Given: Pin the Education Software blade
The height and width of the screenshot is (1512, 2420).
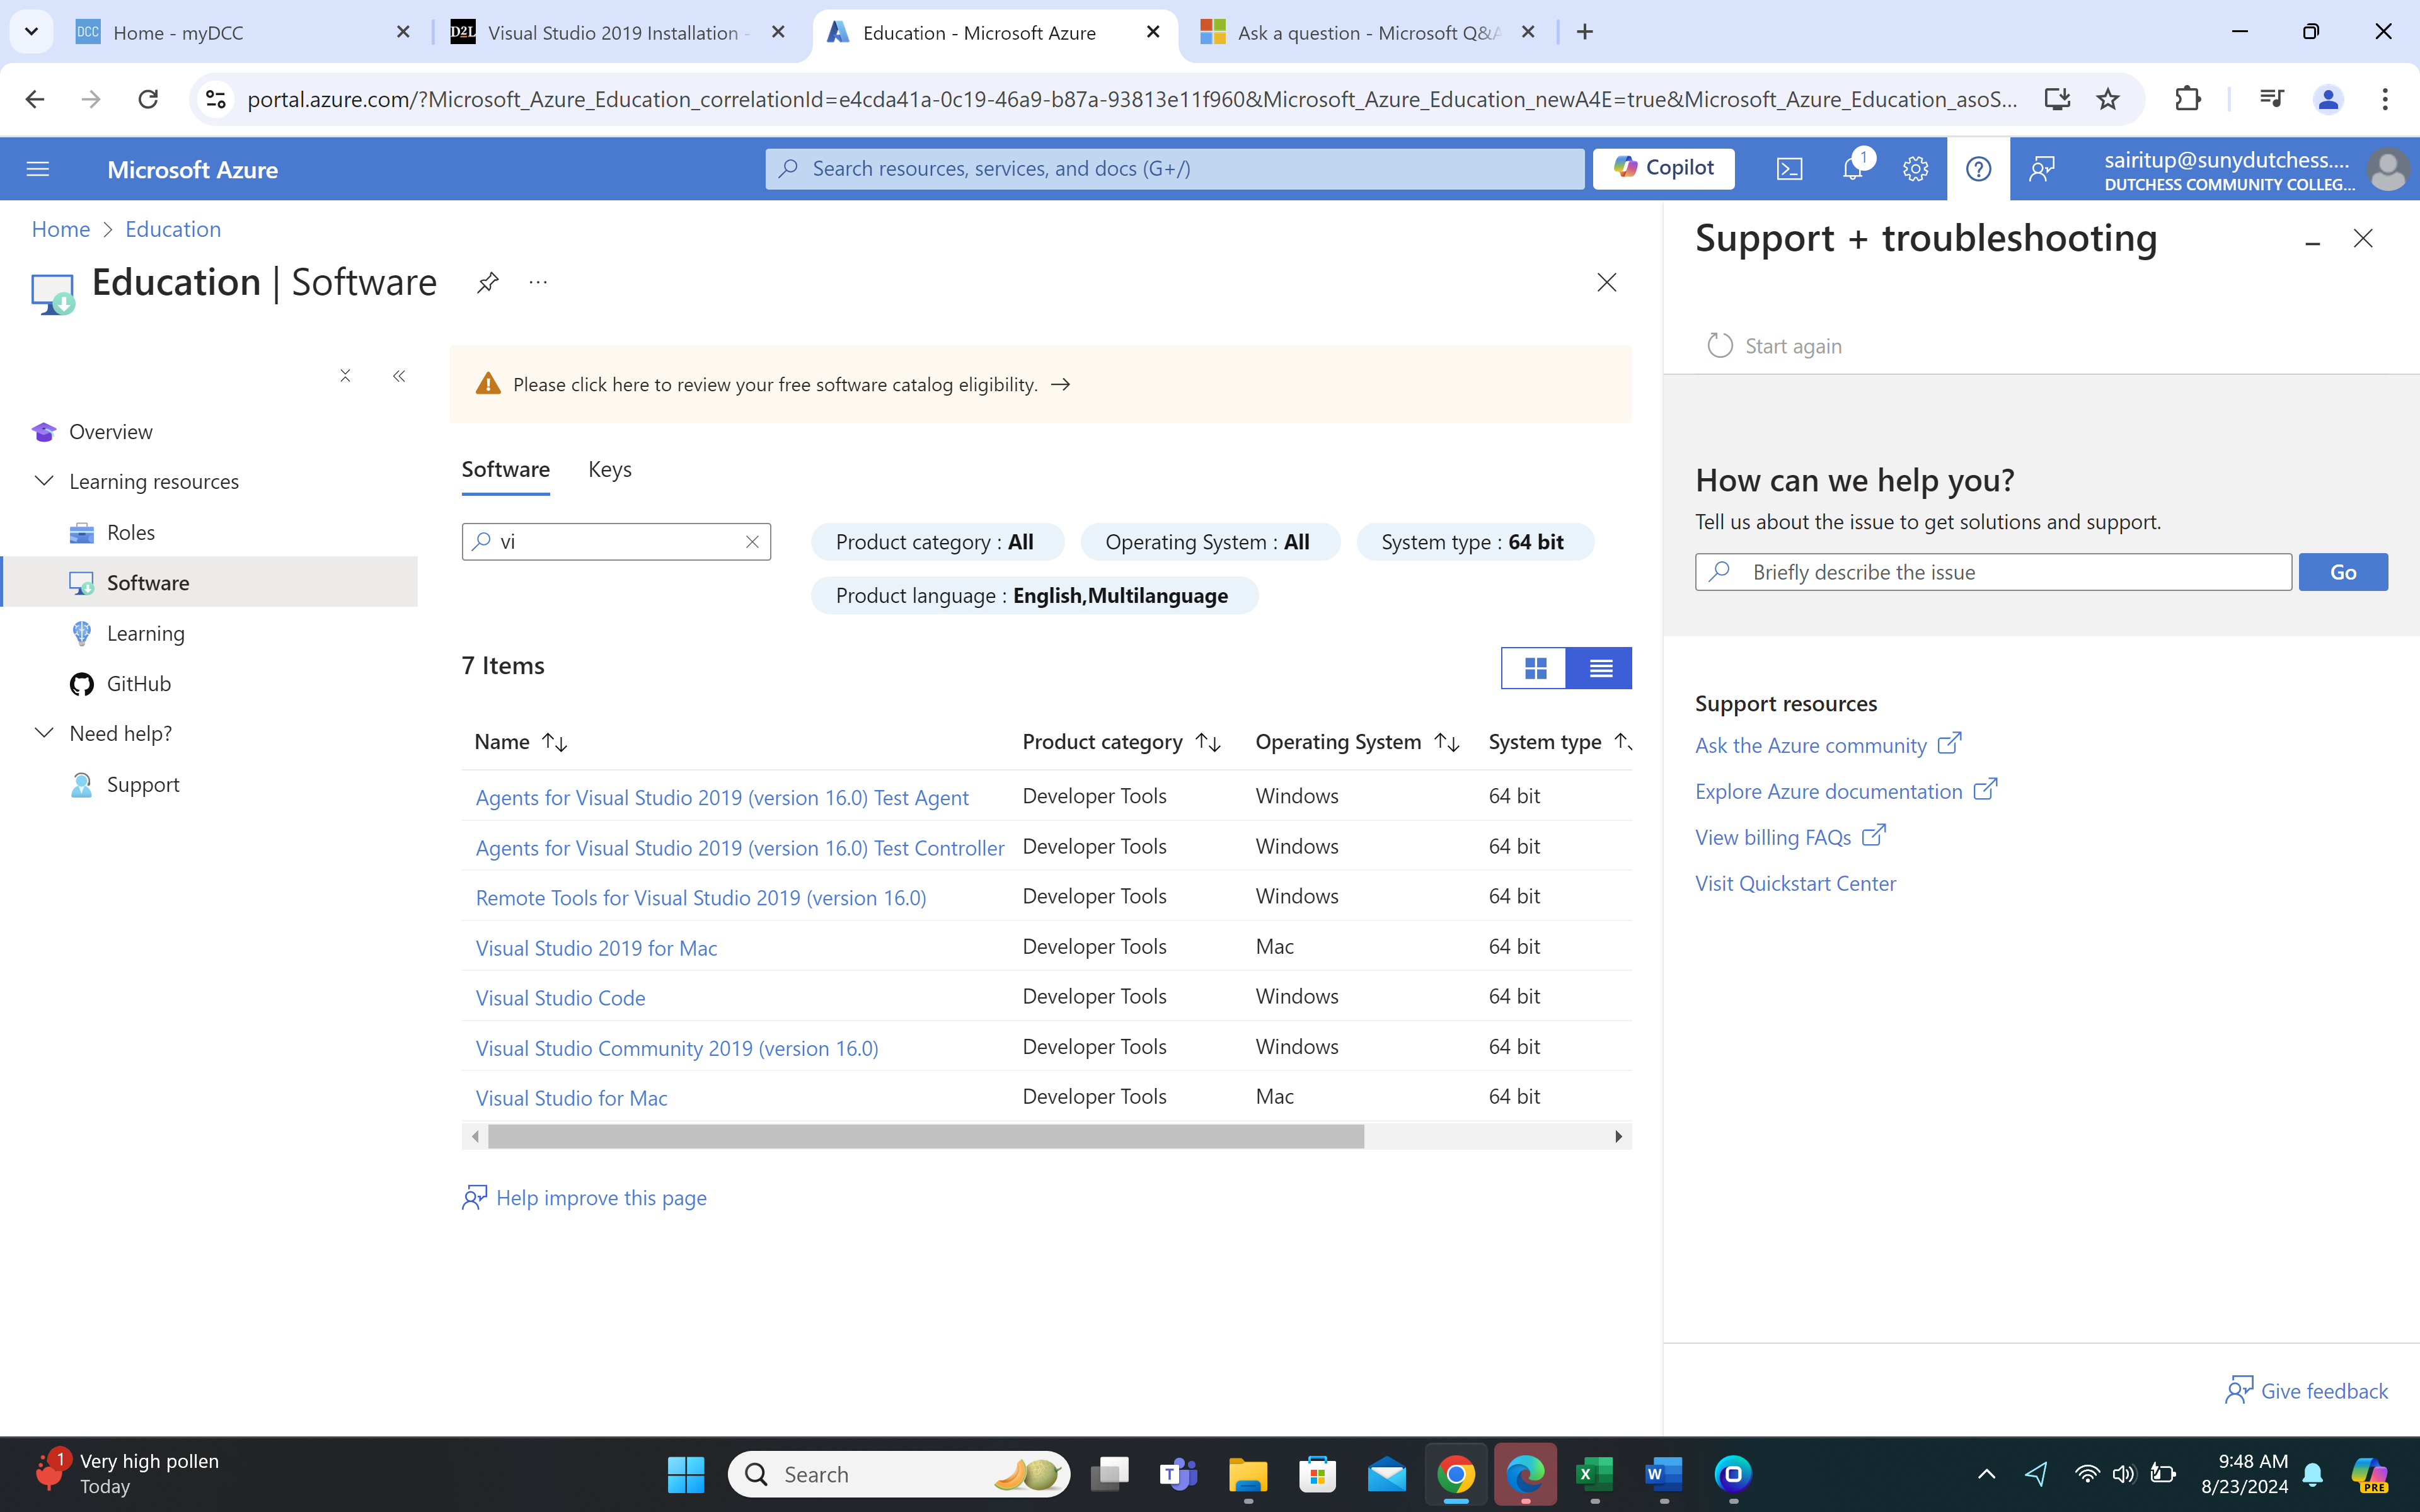Looking at the screenshot, I should tap(487, 282).
